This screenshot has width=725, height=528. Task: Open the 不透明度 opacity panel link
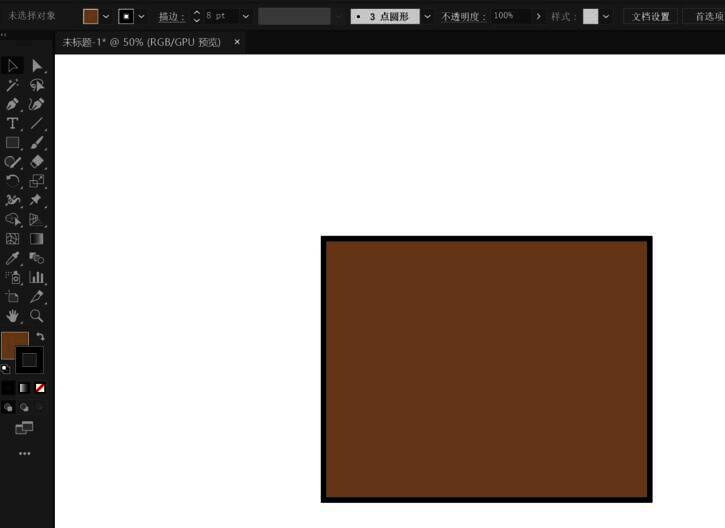pyautogui.click(x=463, y=17)
